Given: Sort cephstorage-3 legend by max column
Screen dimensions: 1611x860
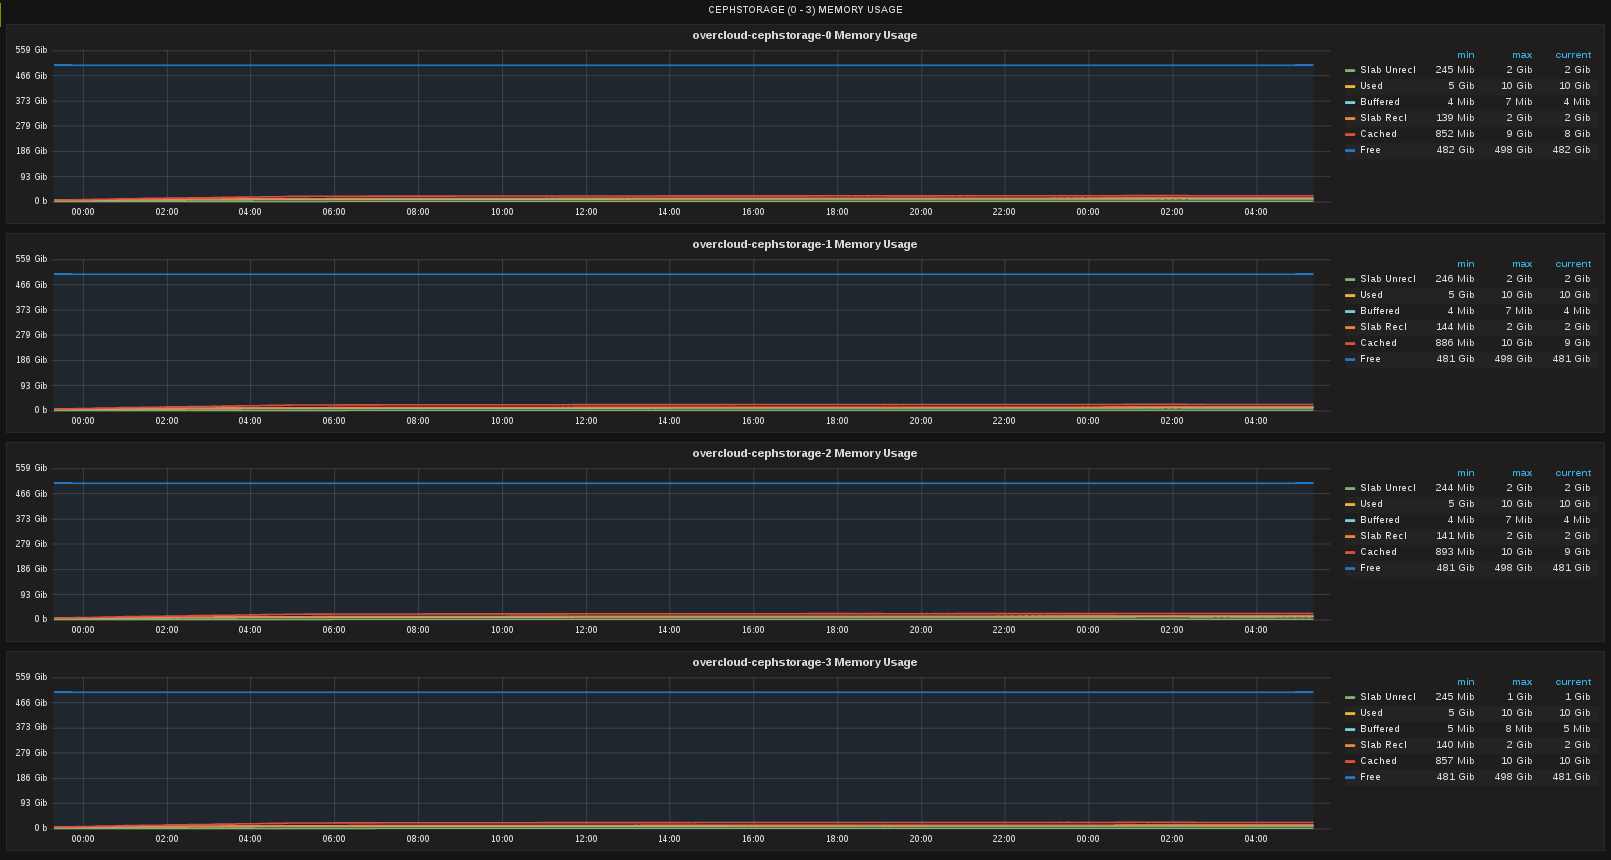Looking at the screenshot, I should tap(1522, 682).
